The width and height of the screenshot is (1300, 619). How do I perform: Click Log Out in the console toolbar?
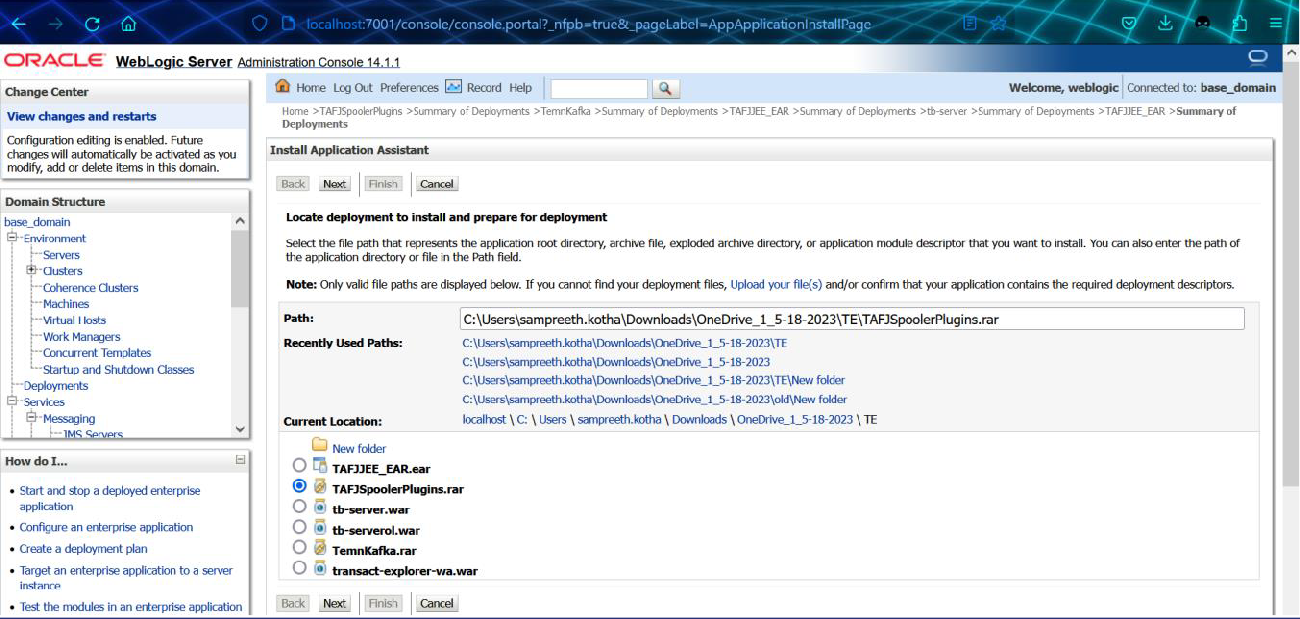click(352, 88)
